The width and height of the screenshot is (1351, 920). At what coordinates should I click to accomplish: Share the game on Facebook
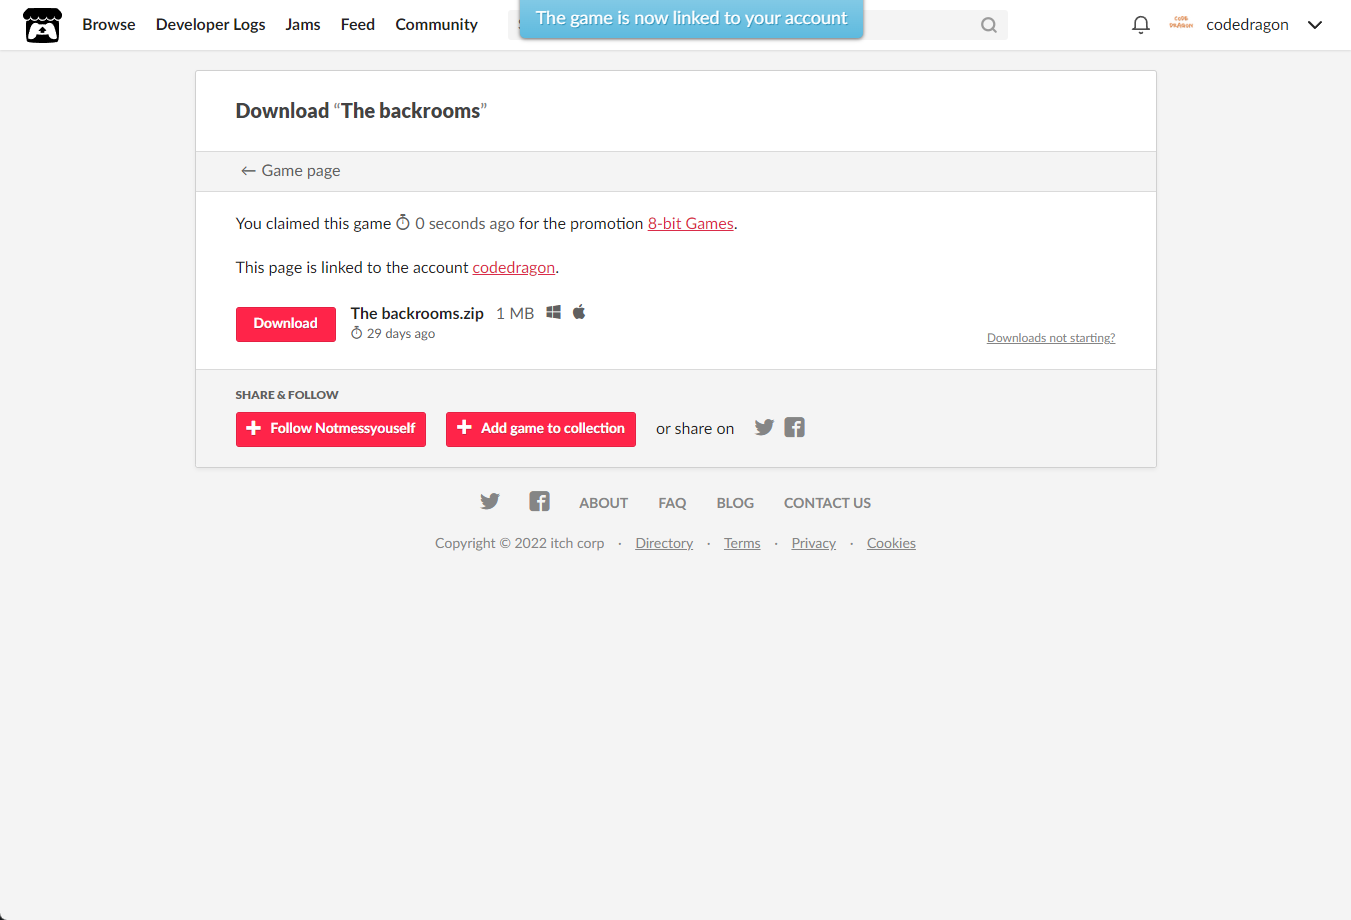point(794,428)
